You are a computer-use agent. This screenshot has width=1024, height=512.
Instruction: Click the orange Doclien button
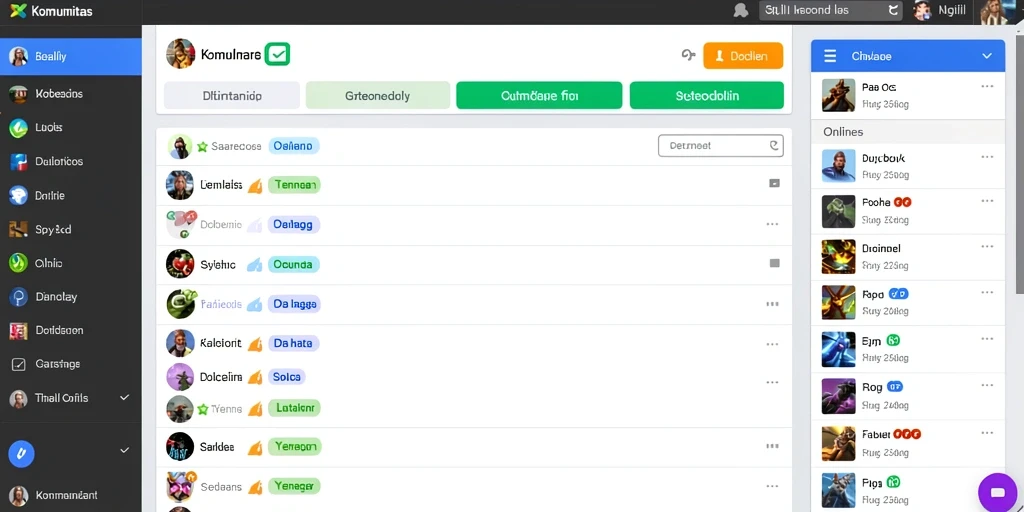point(743,56)
